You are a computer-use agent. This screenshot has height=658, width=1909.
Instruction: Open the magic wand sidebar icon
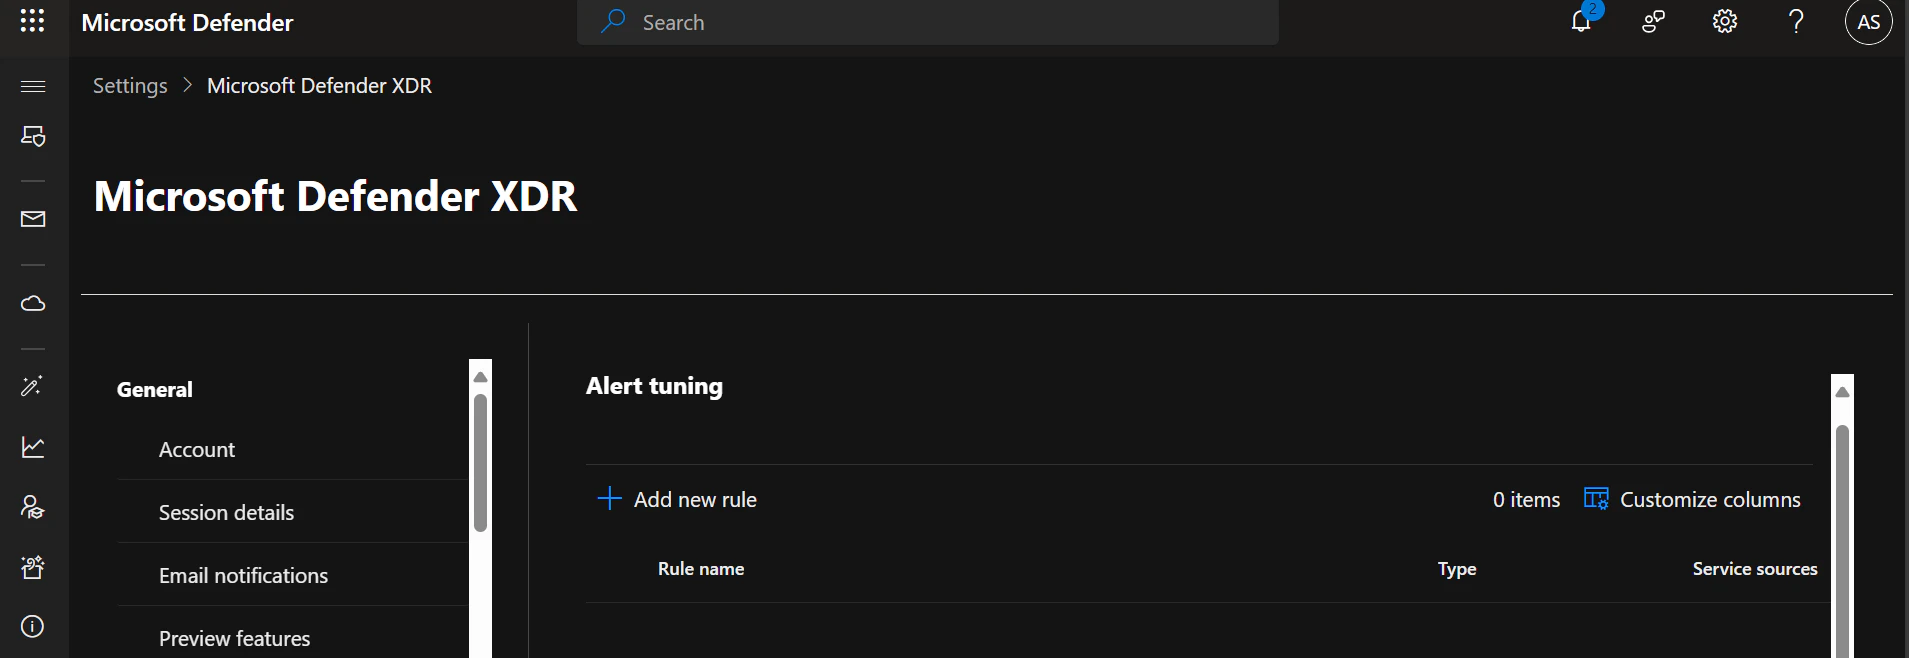[32, 386]
